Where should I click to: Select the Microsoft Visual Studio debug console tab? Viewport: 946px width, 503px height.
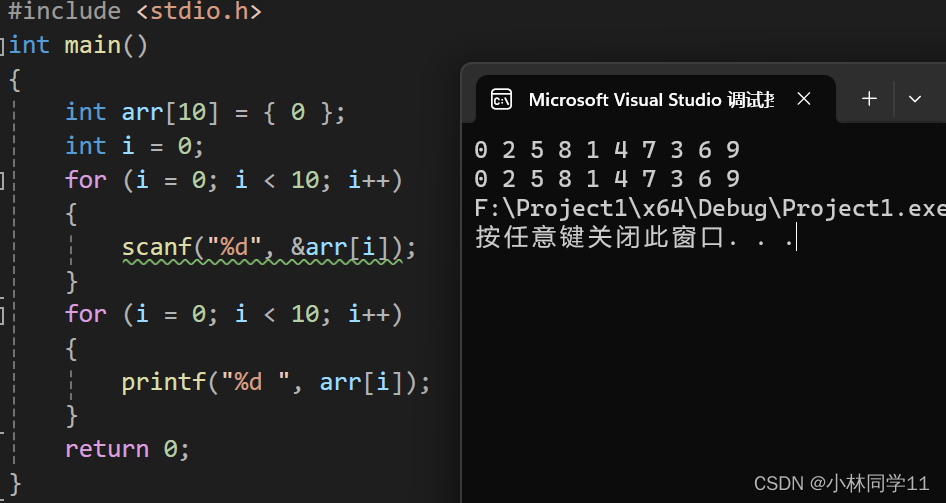pyautogui.click(x=655, y=99)
